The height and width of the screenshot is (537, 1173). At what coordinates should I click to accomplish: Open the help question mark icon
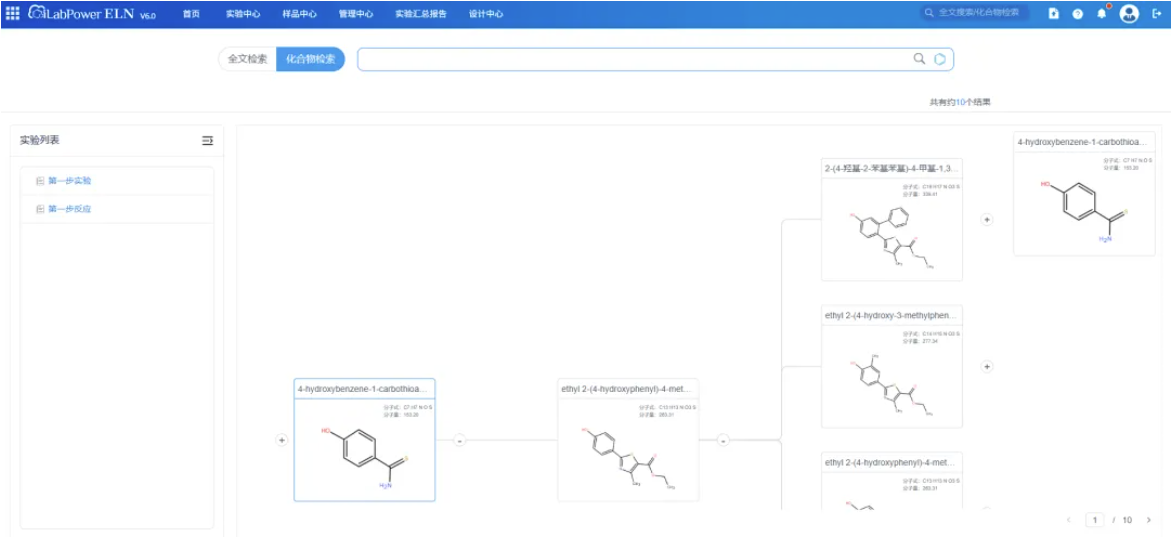coord(1078,13)
